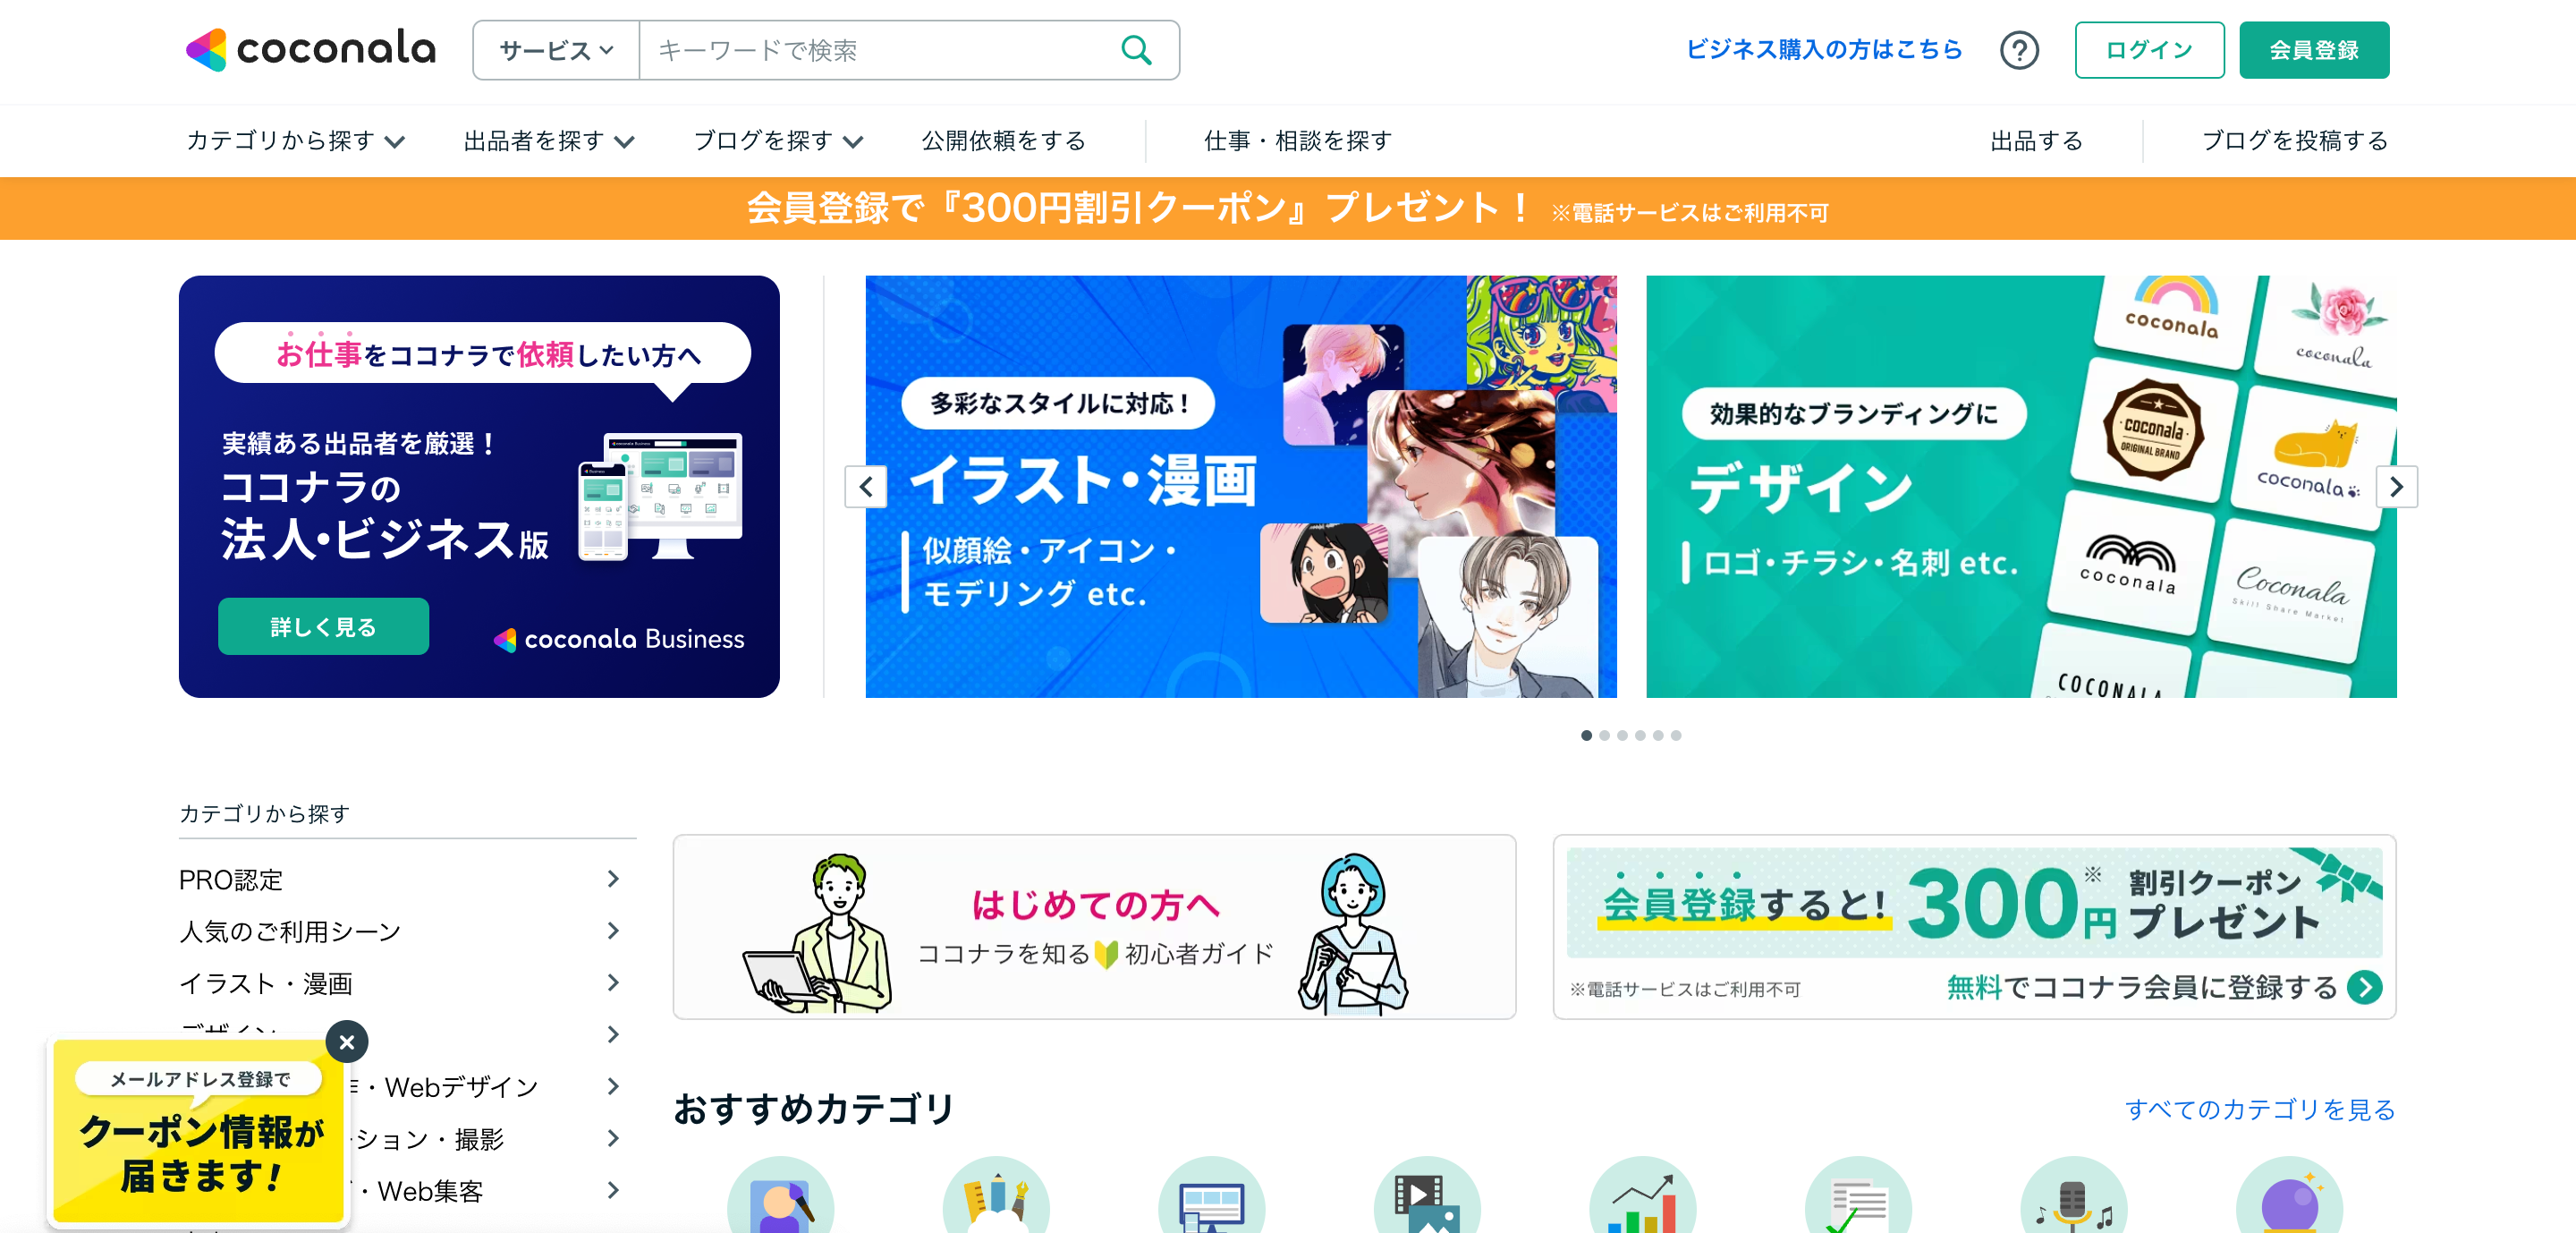The height and width of the screenshot is (1233, 2576).
Task: Select the last carousel pagination dot
Action: click(x=1676, y=735)
